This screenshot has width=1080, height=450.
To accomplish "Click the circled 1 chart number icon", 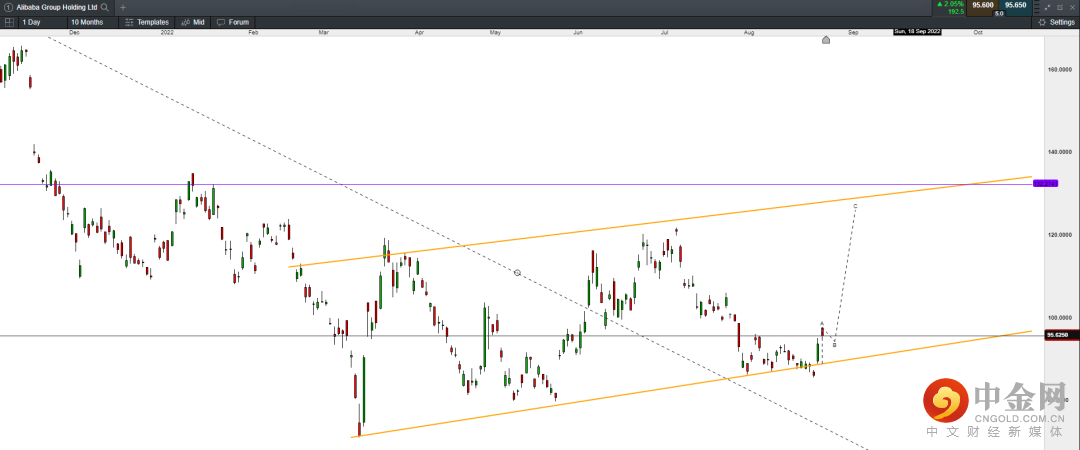I will coord(8,7).
